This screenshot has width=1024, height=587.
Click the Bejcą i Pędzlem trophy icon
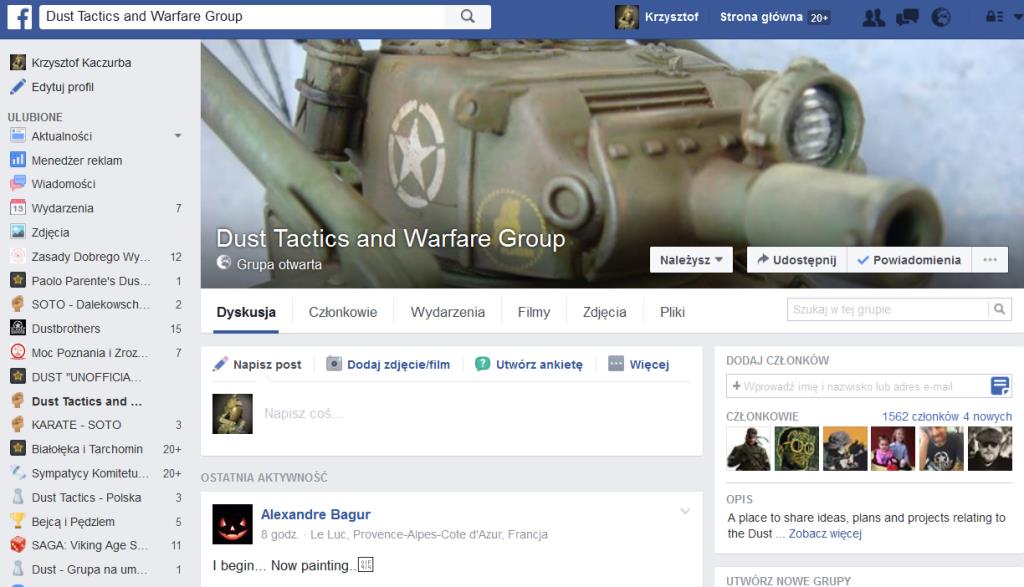pyautogui.click(x=18, y=521)
